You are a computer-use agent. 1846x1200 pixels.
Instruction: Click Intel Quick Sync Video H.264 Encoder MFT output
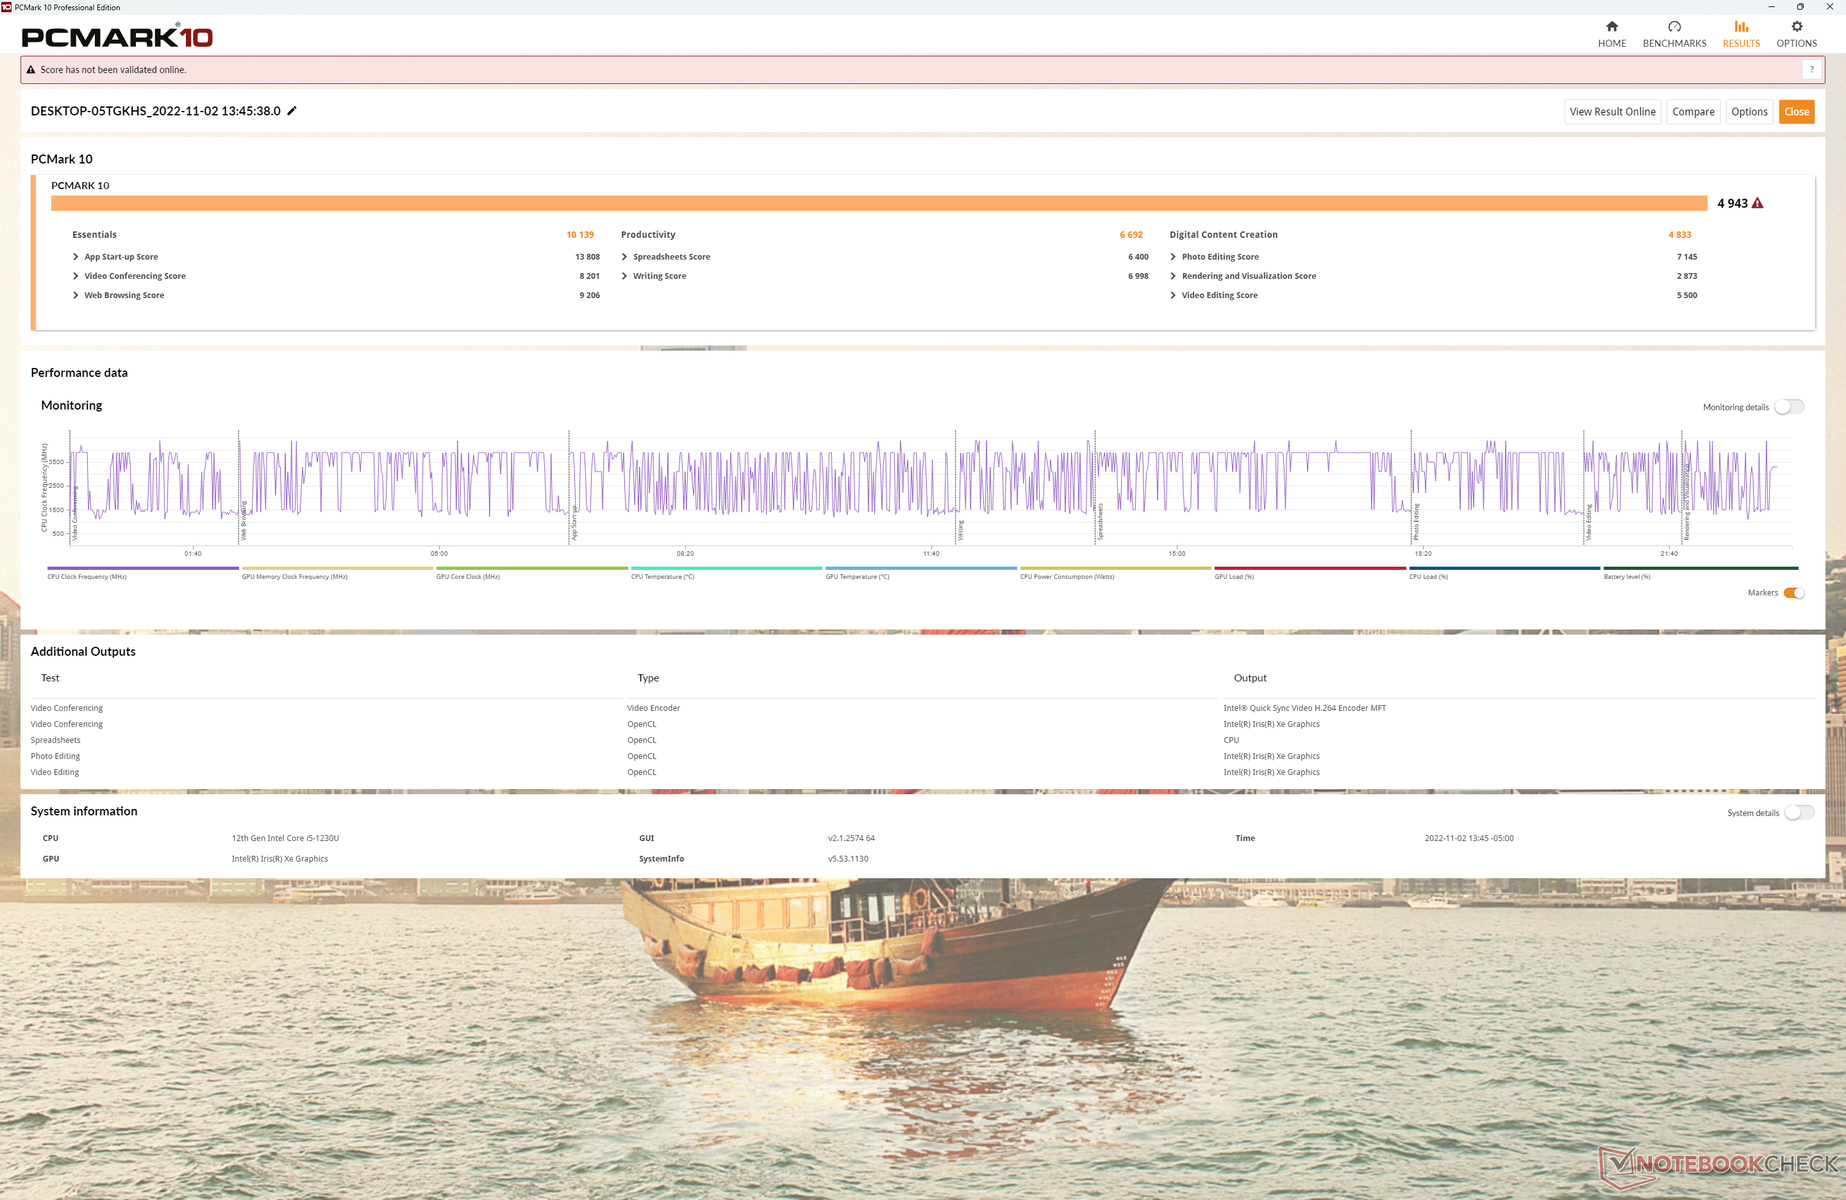tap(1305, 708)
